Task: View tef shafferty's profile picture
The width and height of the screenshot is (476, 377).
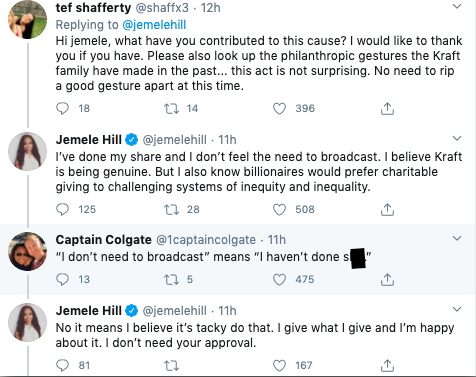Action: click(x=27, y=19)
